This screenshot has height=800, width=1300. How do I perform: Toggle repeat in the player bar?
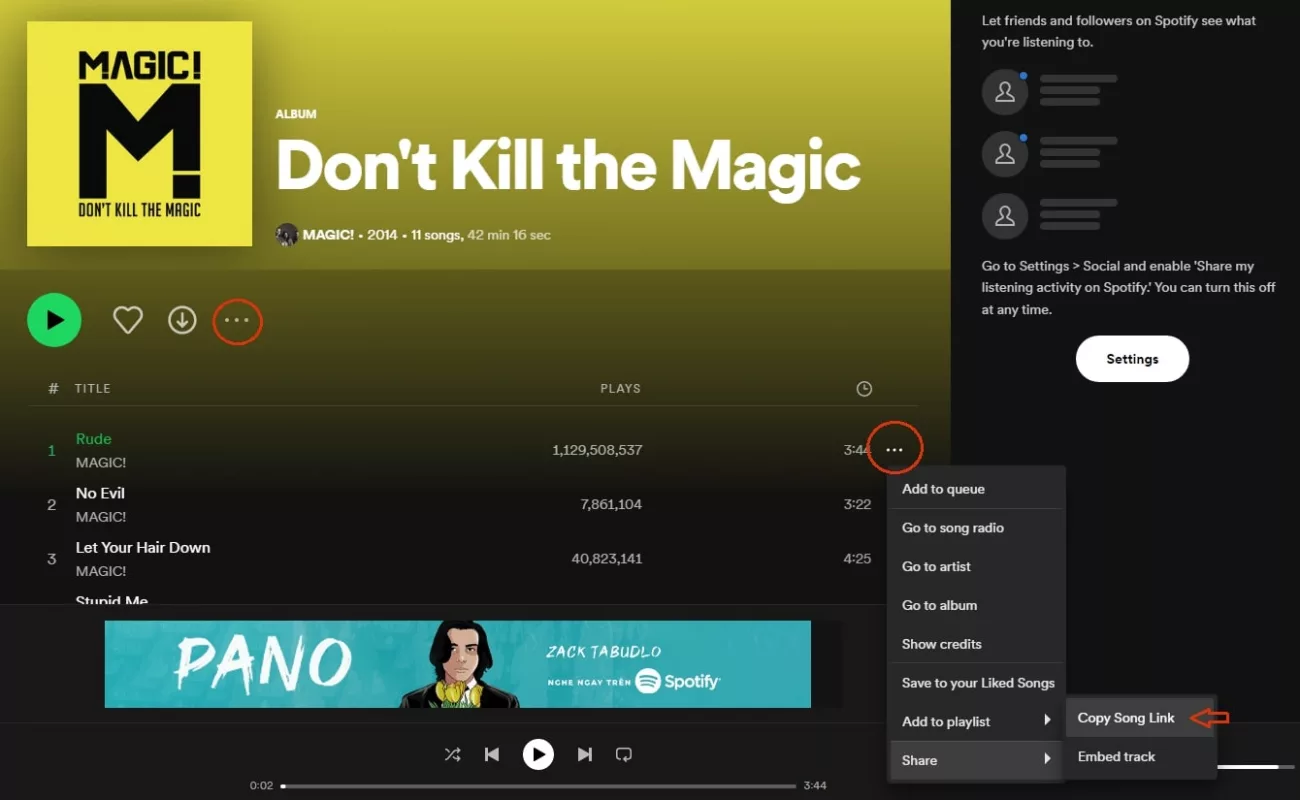[x=624, y=754]
